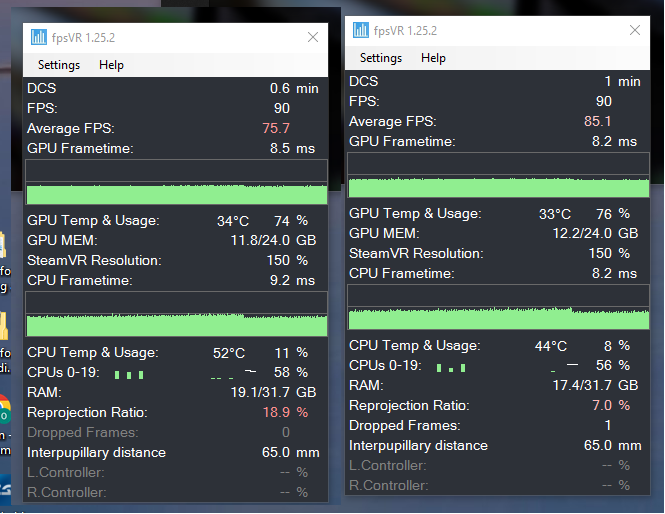Click GPU frametime graph in left window
The width and height of the screenshot is (665, 514).
coord(176,182)
